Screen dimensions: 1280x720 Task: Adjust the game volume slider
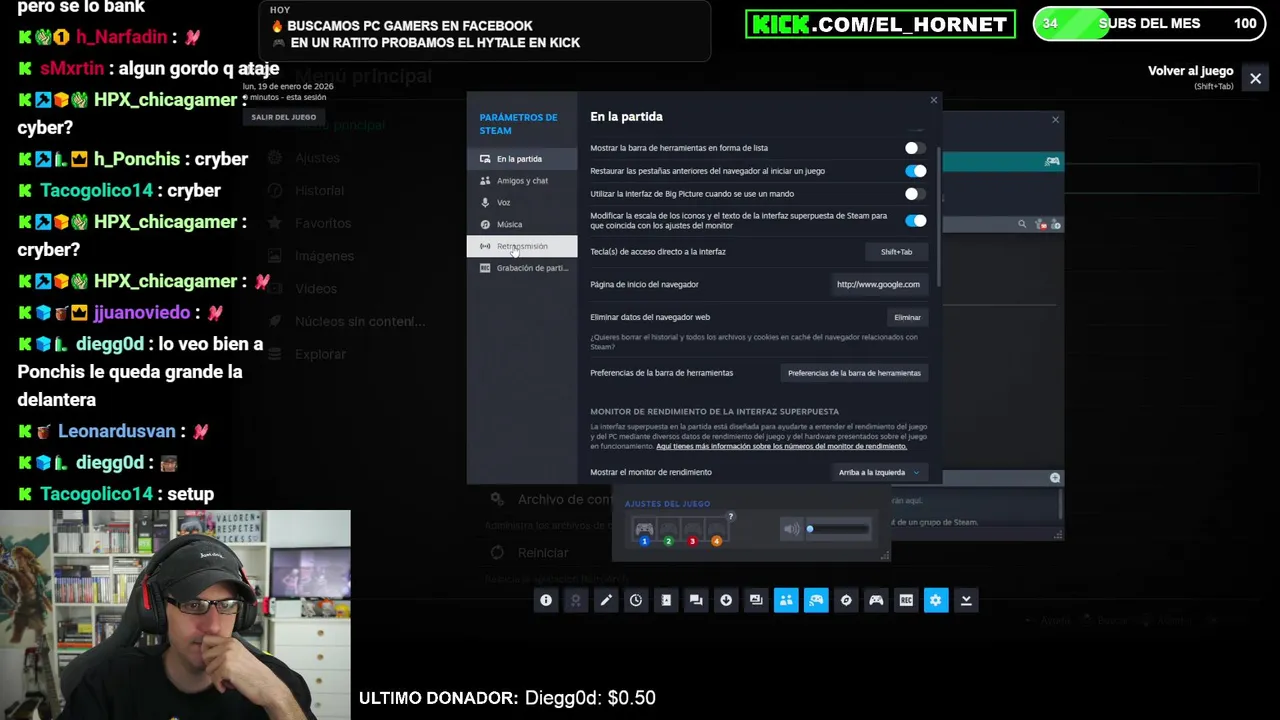839,529
